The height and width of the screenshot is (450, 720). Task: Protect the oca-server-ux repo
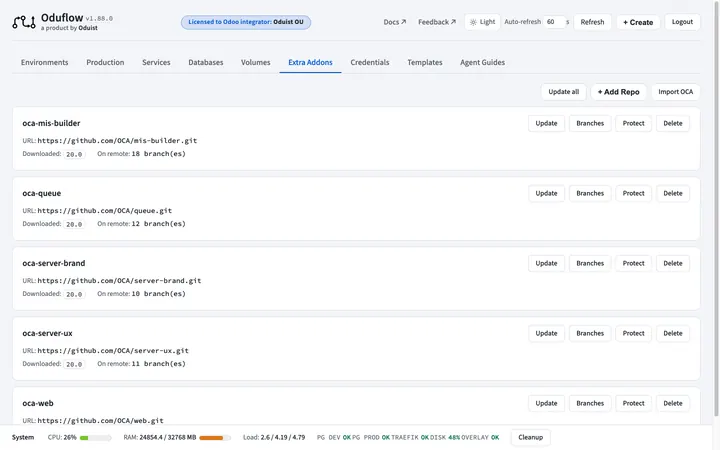click(x=634, y=333)
